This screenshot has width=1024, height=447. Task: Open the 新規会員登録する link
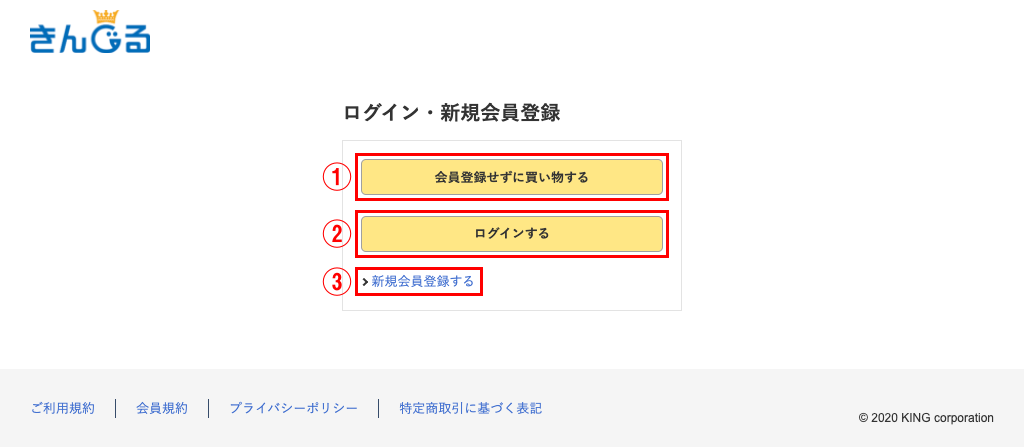click(x=423, y=282)
